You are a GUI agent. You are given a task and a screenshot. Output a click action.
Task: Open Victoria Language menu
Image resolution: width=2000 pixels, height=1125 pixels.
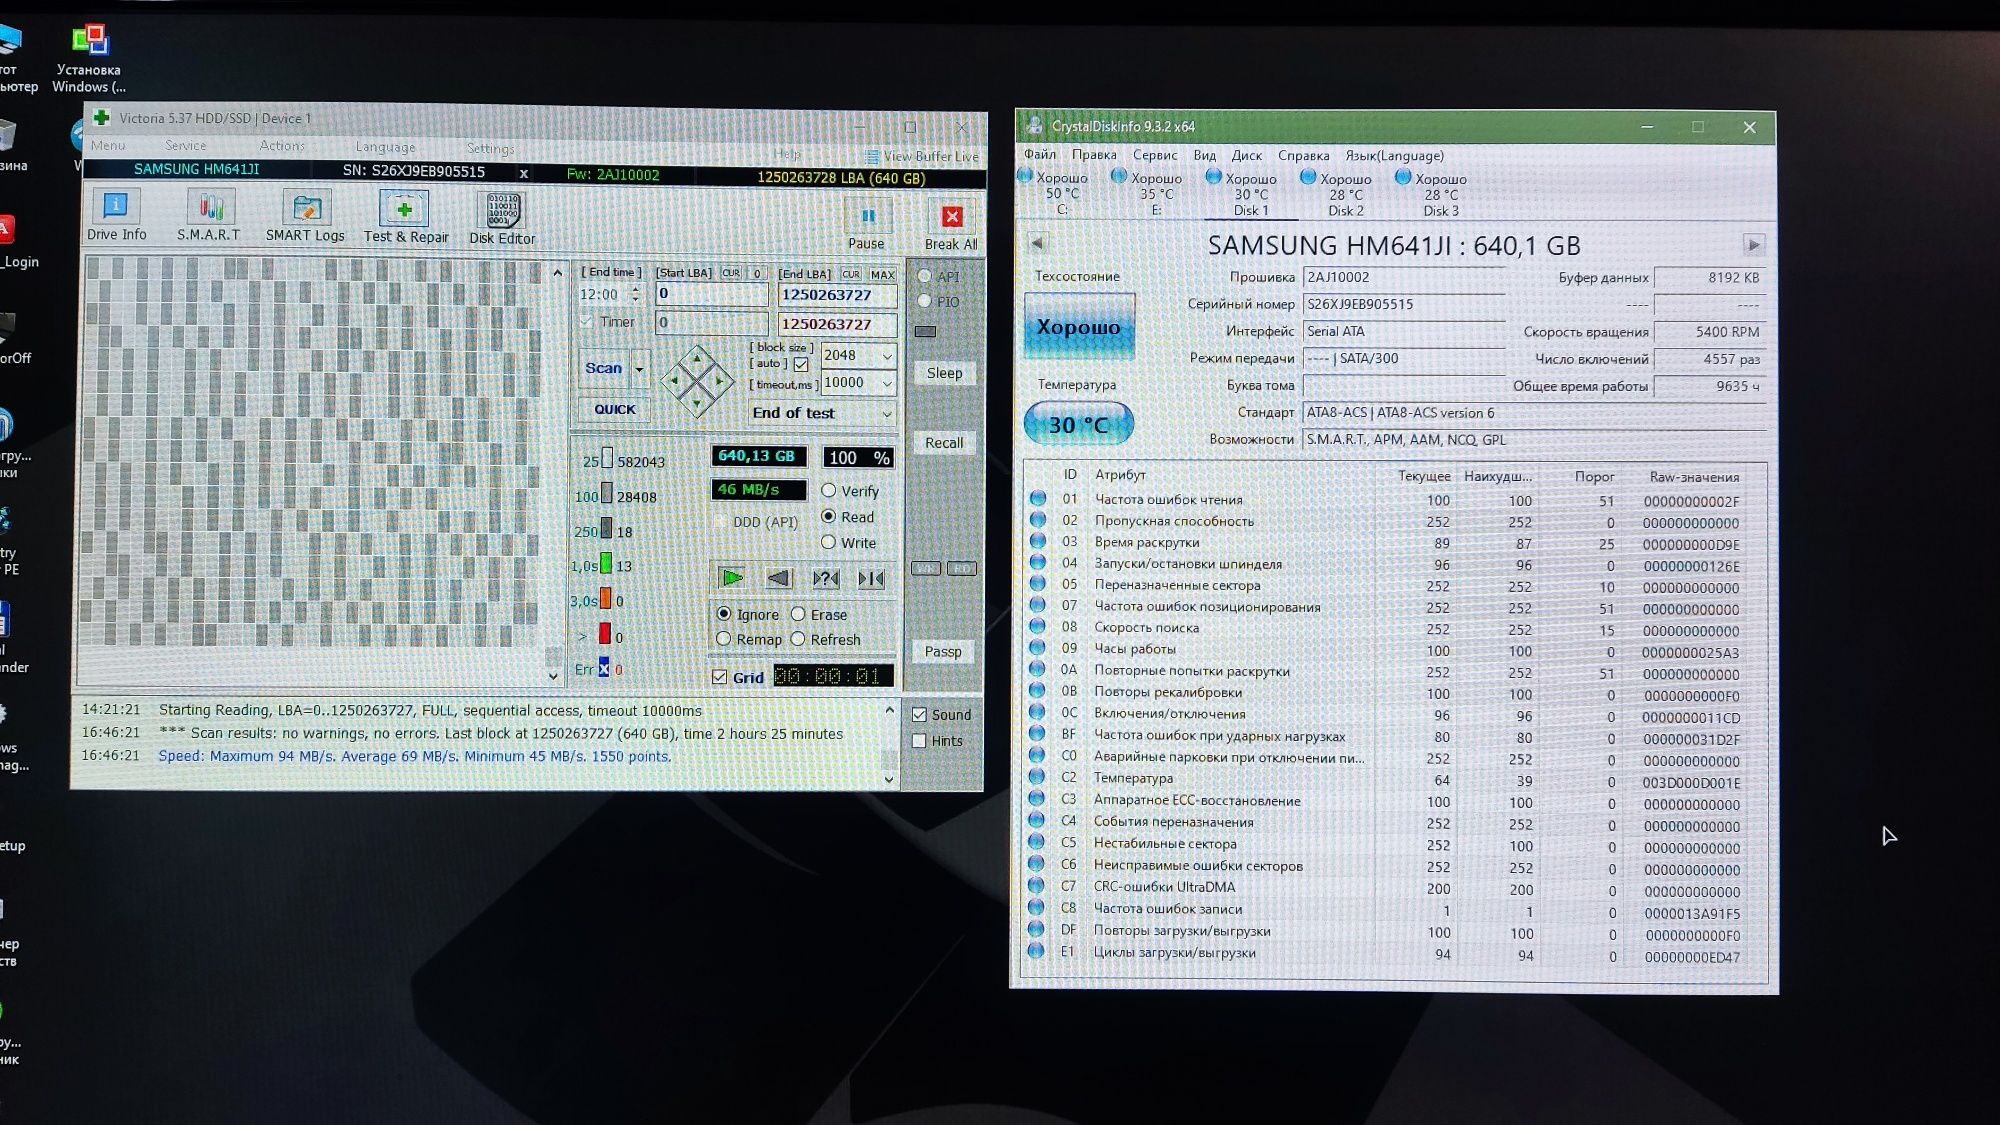pyautogui.click(x=385, y=147)
